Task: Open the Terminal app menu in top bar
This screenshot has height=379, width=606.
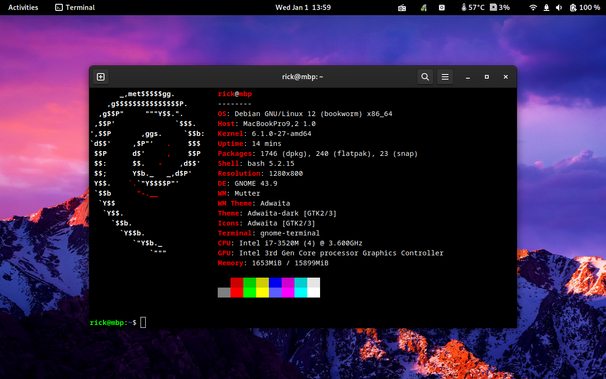Action: coord(75,7)
